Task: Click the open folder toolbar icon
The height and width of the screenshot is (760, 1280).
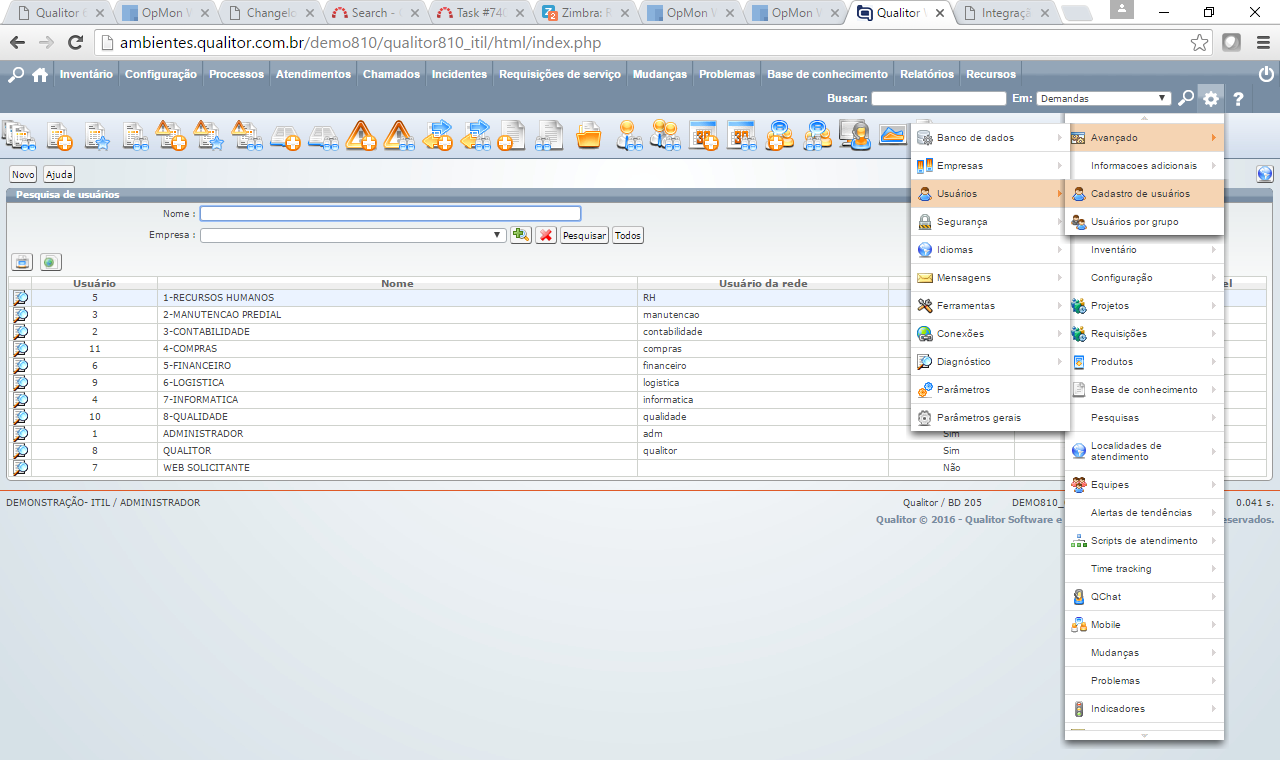Action: (x=589, y=135)
